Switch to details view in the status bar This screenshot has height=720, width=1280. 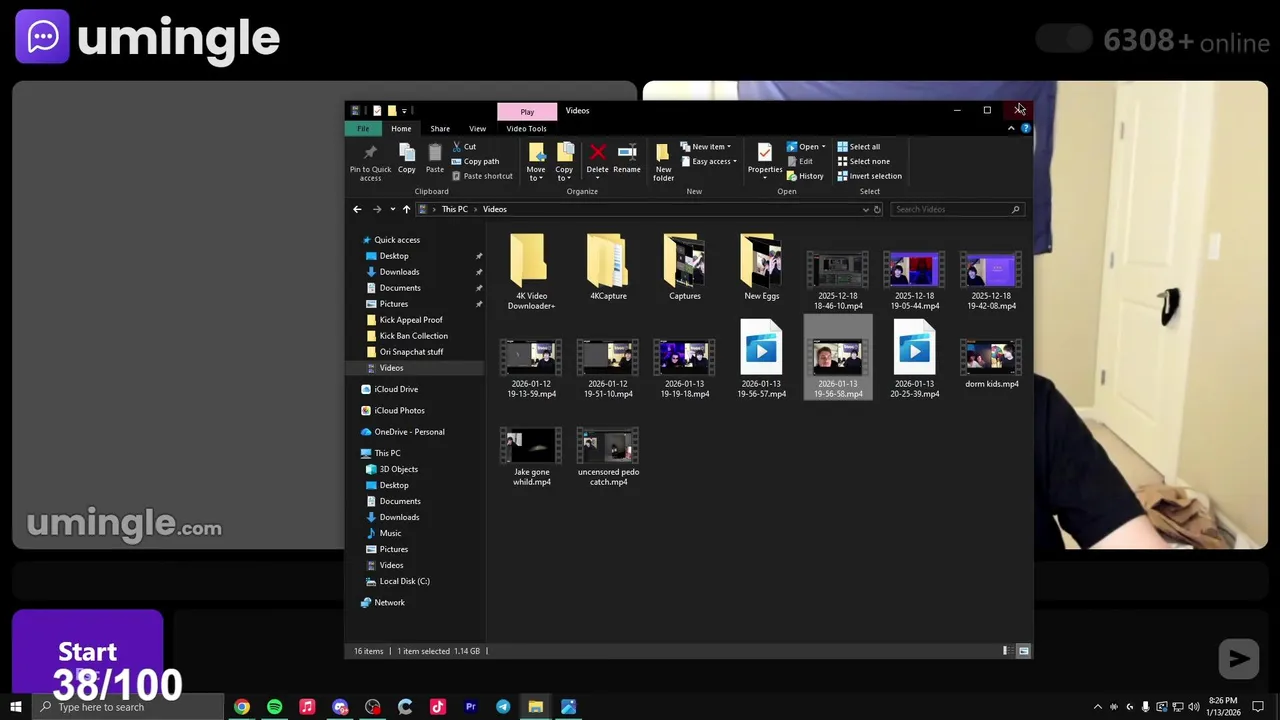click(x=1007, y=651)
